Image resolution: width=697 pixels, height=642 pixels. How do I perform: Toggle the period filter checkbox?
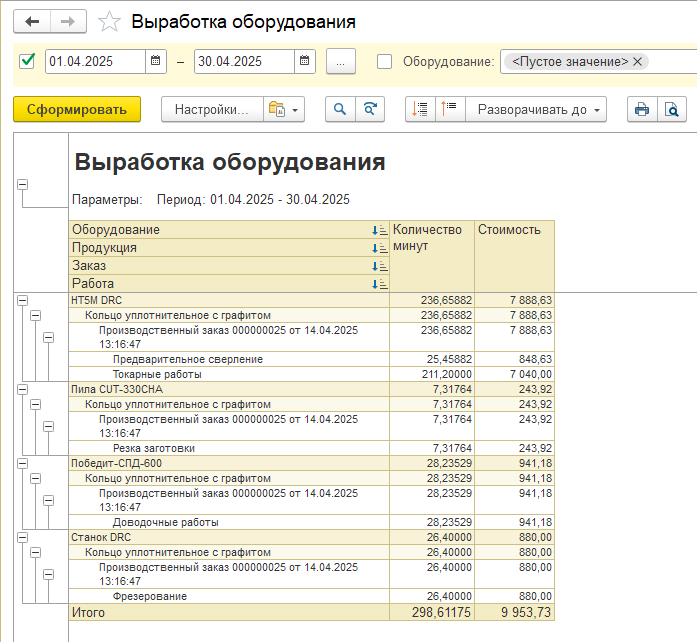(x=28, y=61)
